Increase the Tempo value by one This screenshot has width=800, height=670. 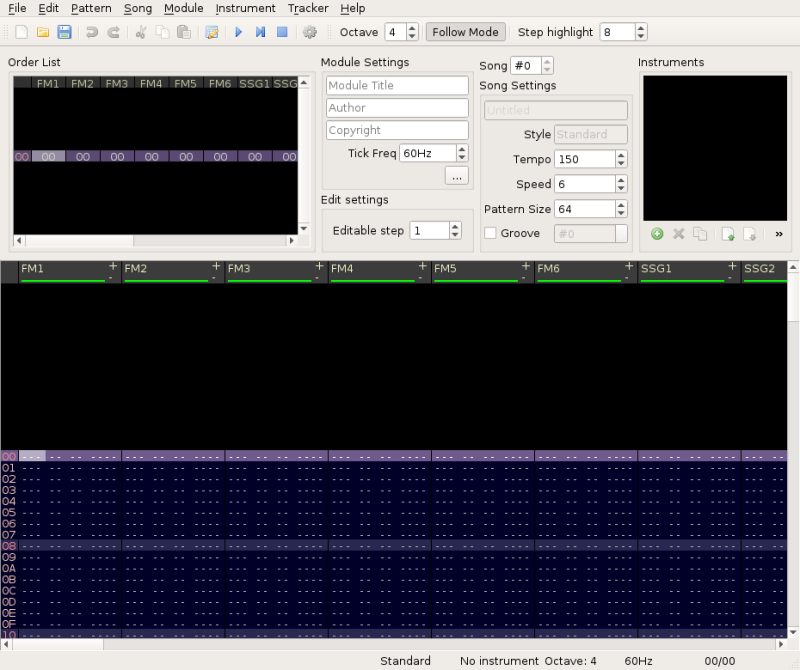tap(621, 155)
